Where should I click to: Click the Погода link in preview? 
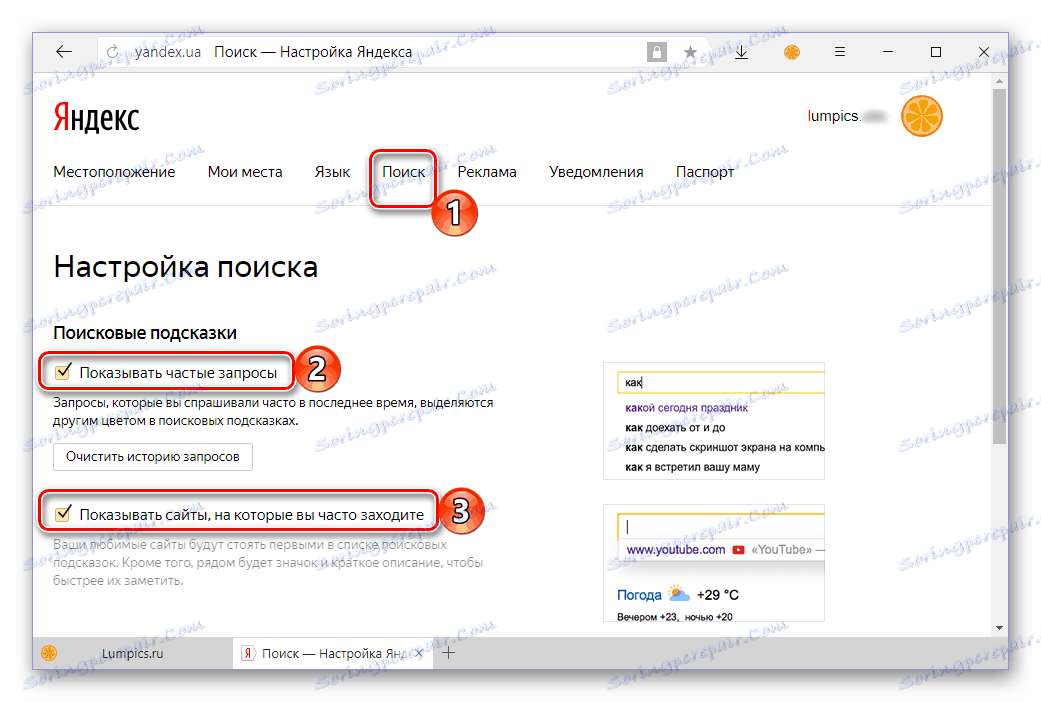click(639, 595)
